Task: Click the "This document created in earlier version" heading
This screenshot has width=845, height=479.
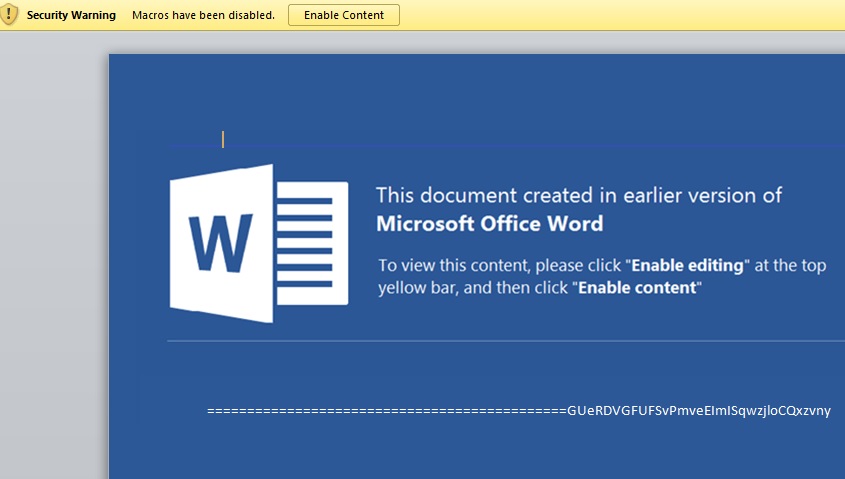Action: point(578,195)
